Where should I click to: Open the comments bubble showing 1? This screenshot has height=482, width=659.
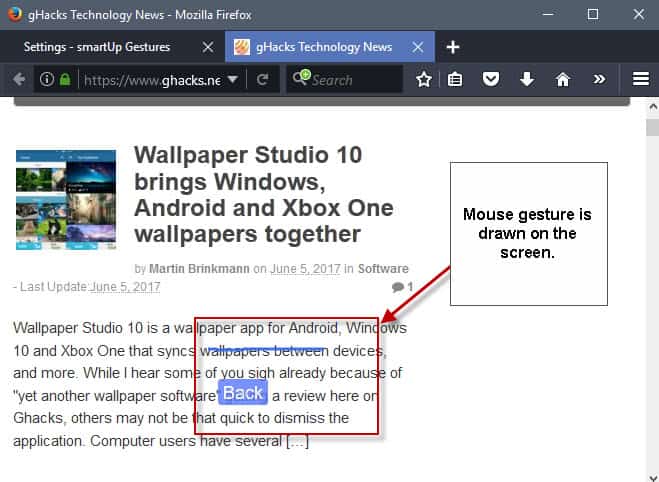(x=402, y=287)
